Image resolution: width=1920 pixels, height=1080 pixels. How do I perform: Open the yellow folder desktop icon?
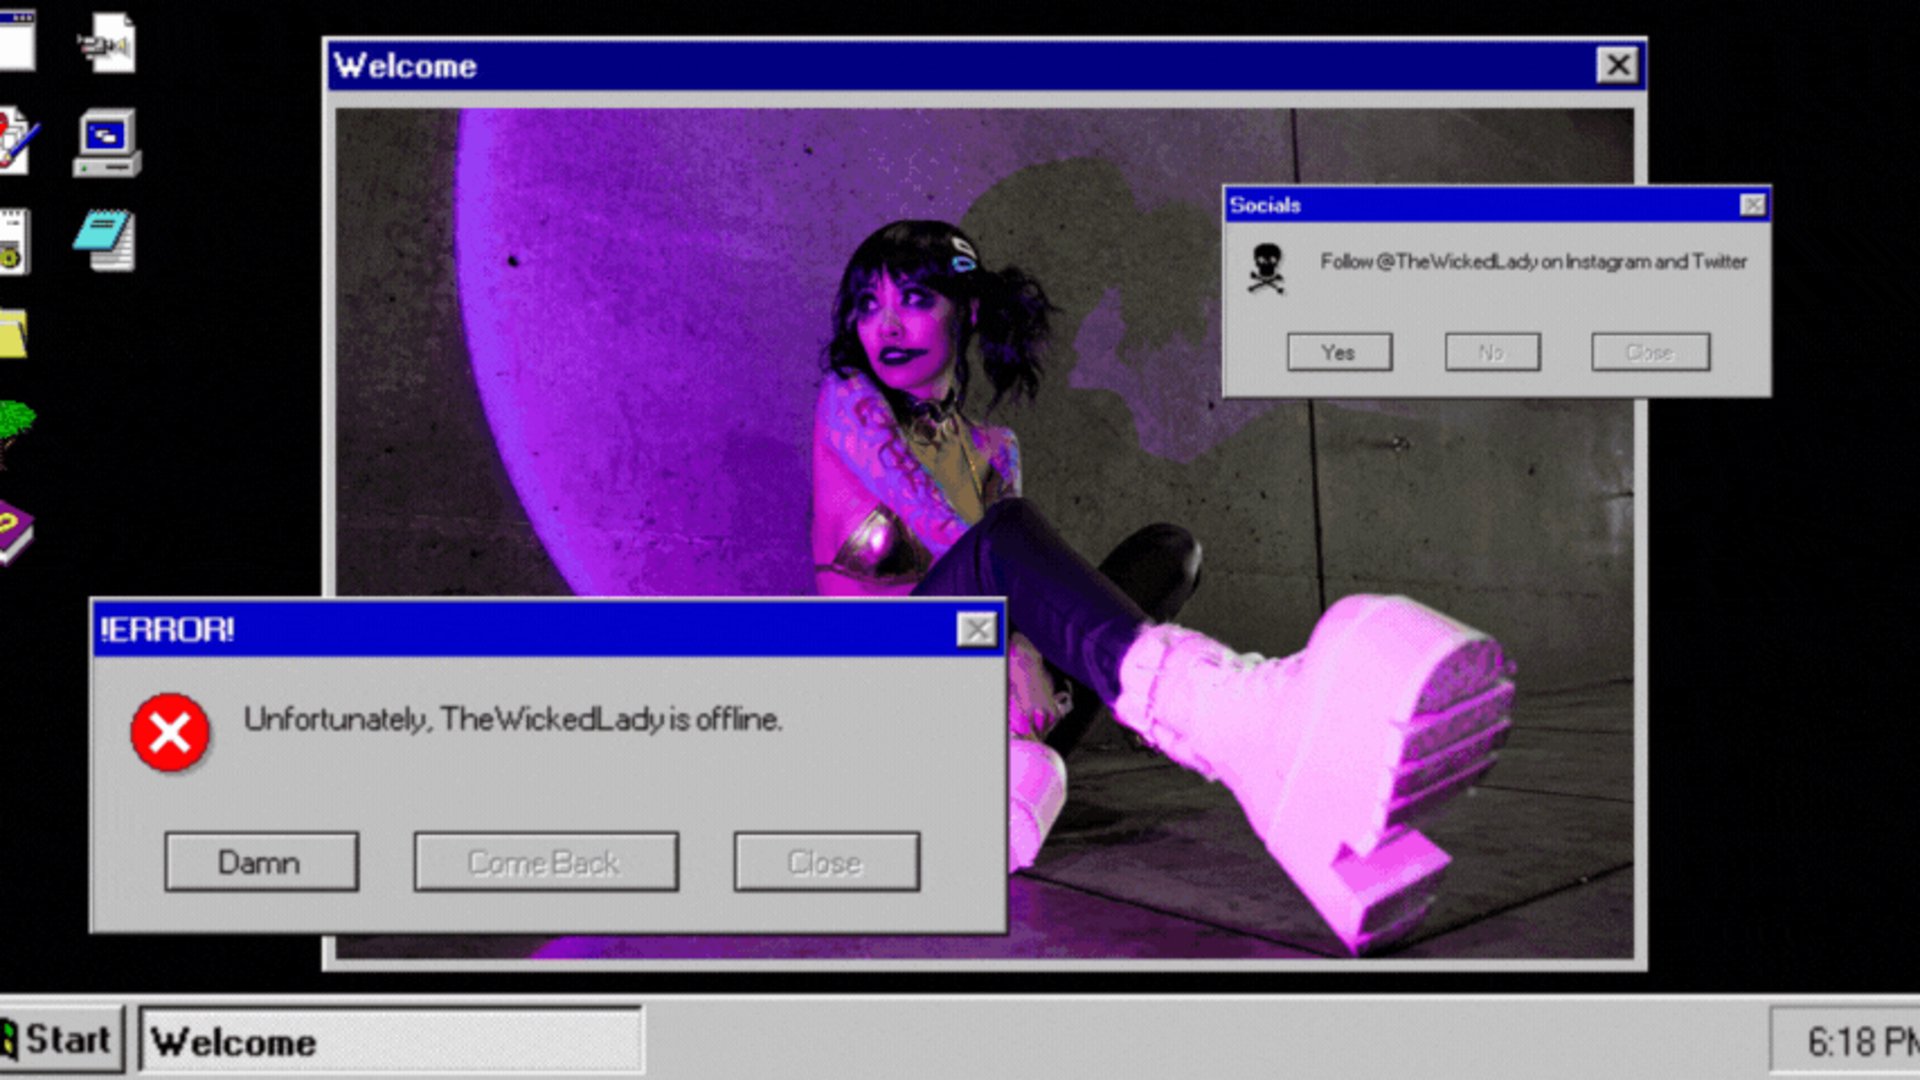pyautogui.click(x=14, y=333)
